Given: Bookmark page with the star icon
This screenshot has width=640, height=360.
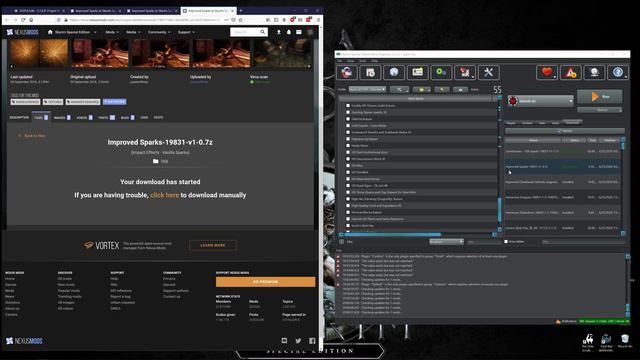Looking at the screenshot, I should click(240, 20).
